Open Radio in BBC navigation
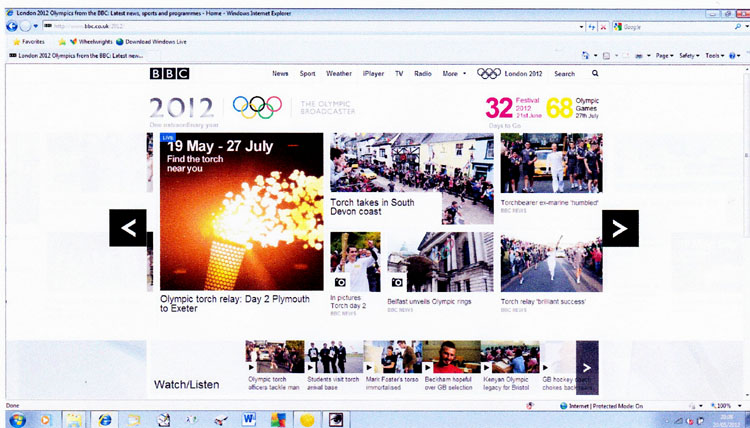The image size is (750, 428). 423,74
